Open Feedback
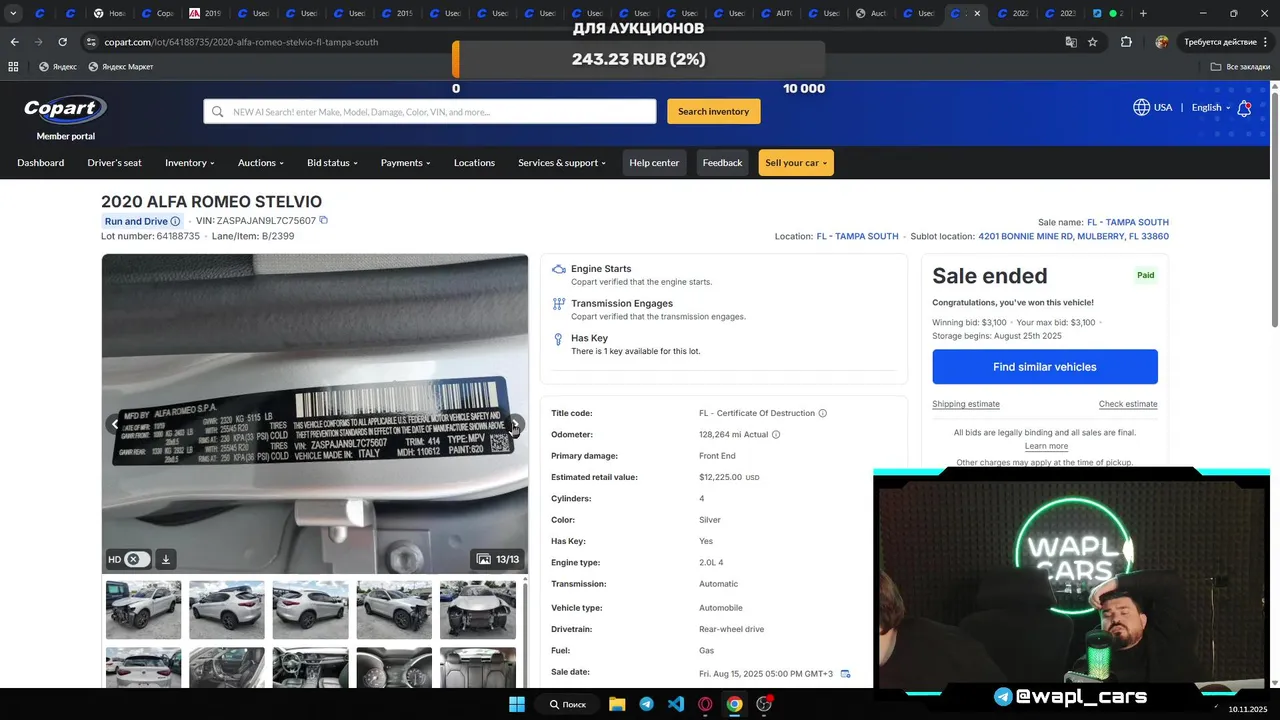Screen dimensions: 1280x720 click(722, 163)
